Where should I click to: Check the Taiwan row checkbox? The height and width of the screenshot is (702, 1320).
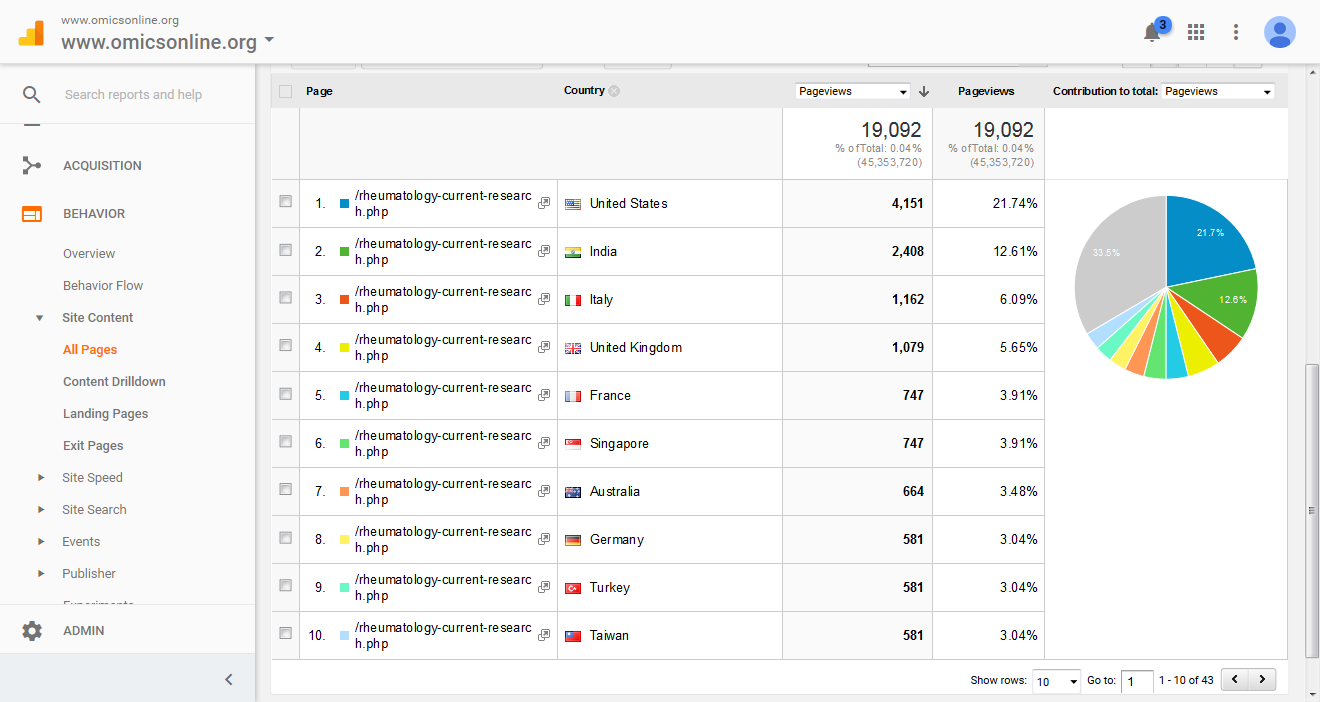click(286, 633)
